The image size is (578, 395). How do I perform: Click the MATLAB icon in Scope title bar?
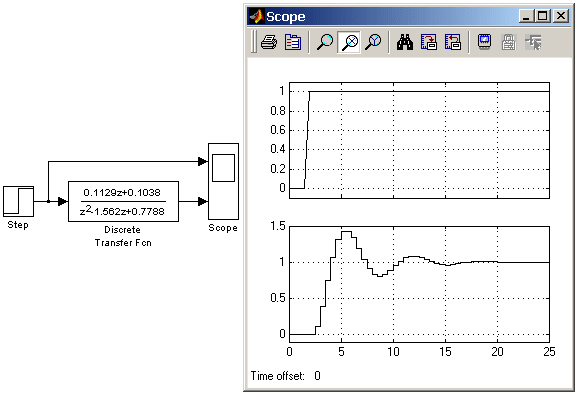click(x=257, y=16)
